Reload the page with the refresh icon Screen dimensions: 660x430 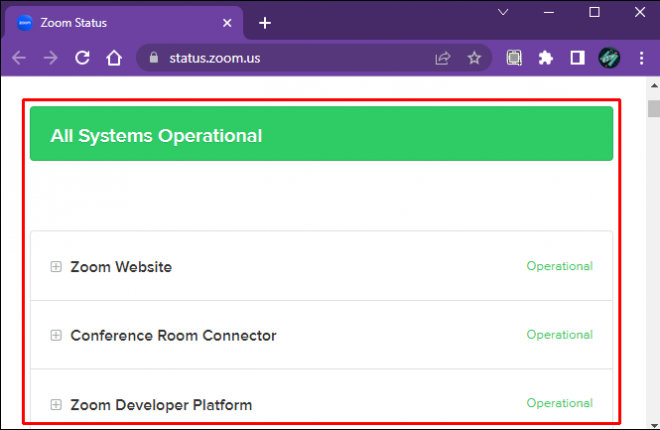[x=83, y=58]
